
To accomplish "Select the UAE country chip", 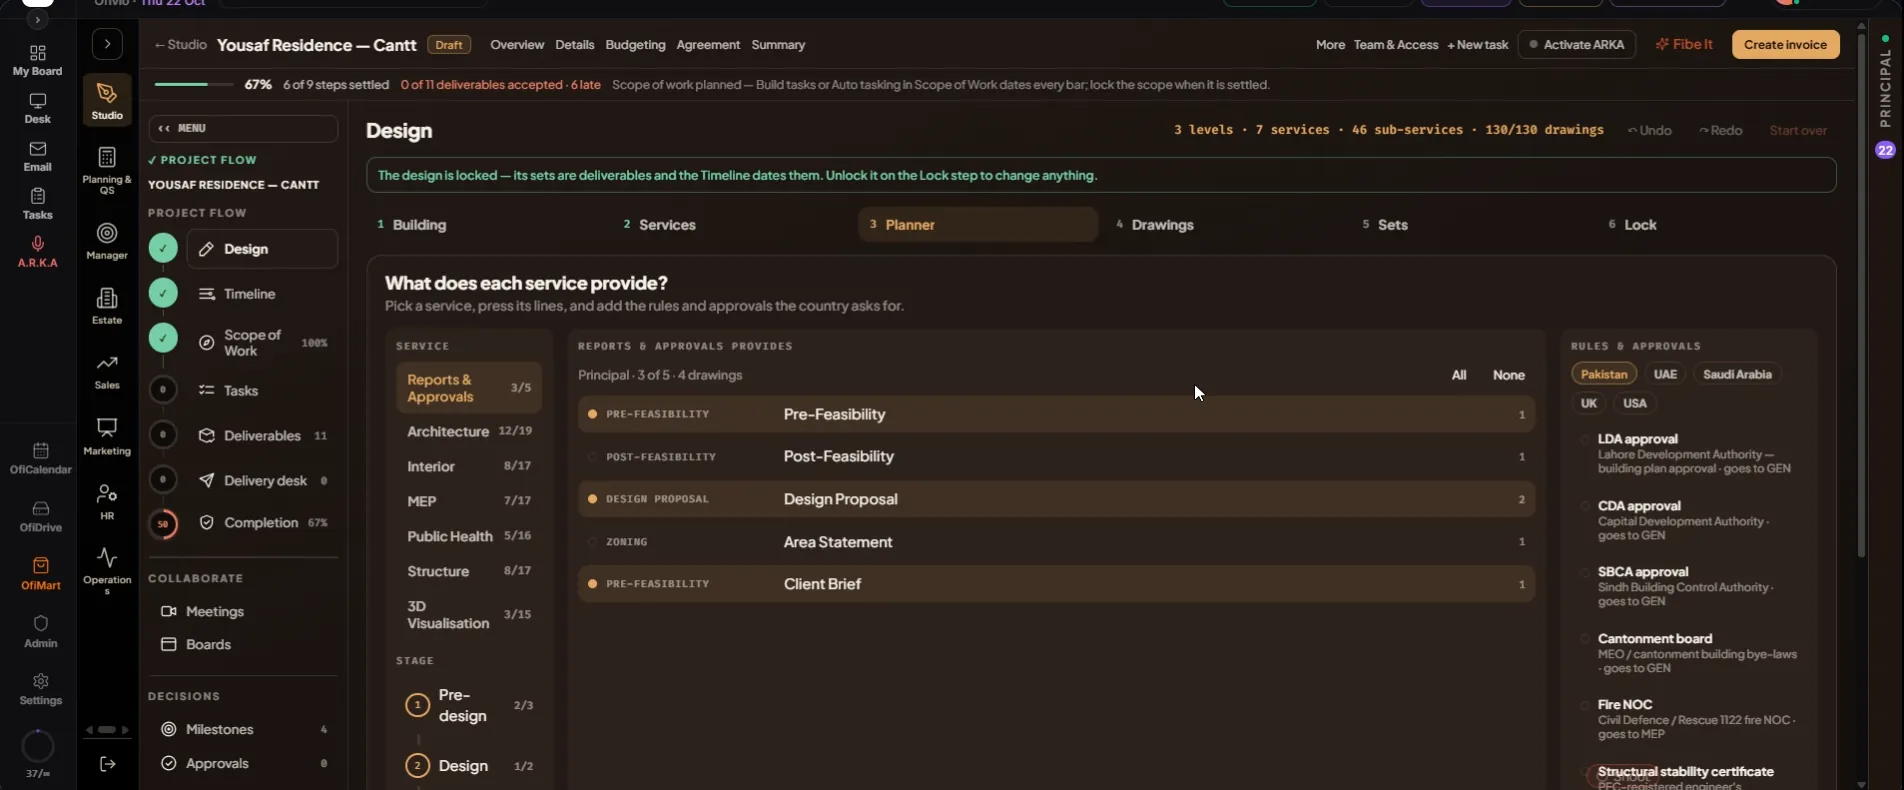I will (x=1665, y=374).
